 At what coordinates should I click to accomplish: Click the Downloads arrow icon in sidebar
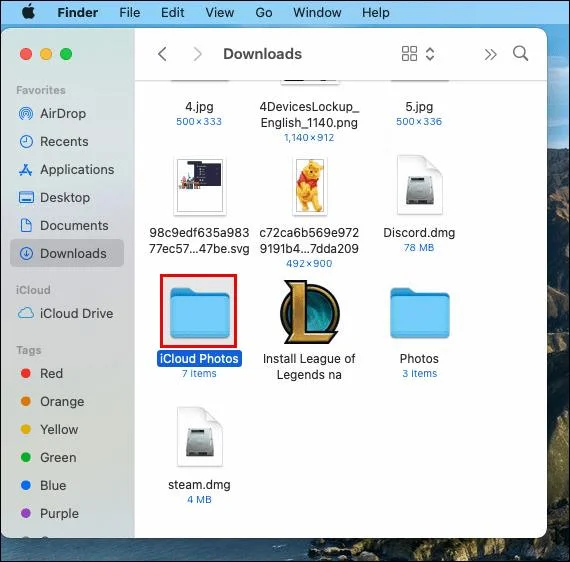point(26,253)
